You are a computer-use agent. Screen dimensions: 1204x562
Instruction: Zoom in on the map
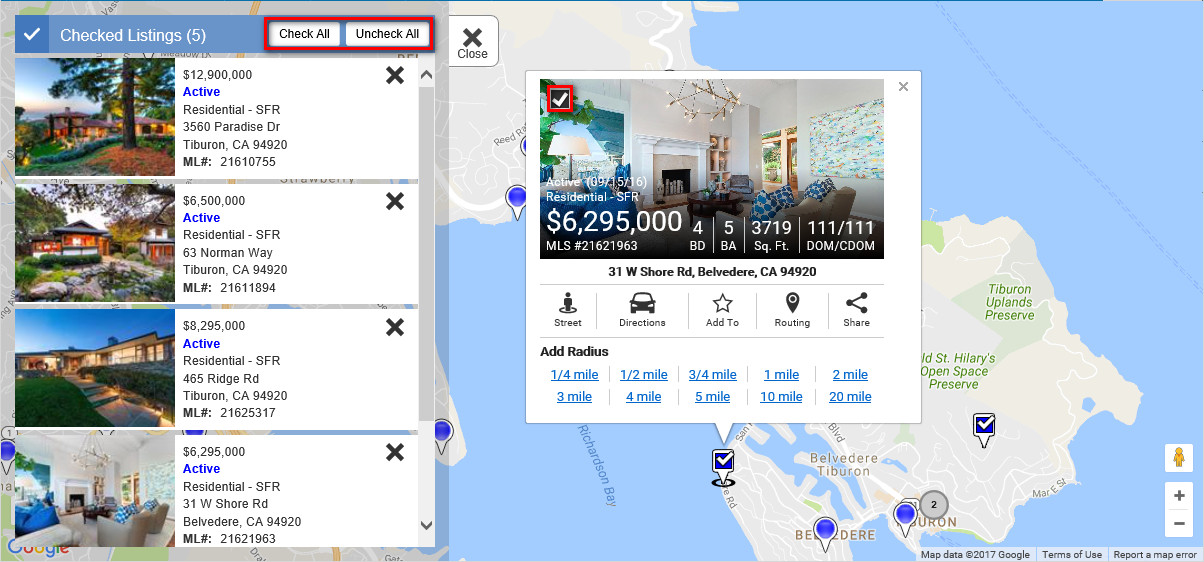click(1179, 496)
